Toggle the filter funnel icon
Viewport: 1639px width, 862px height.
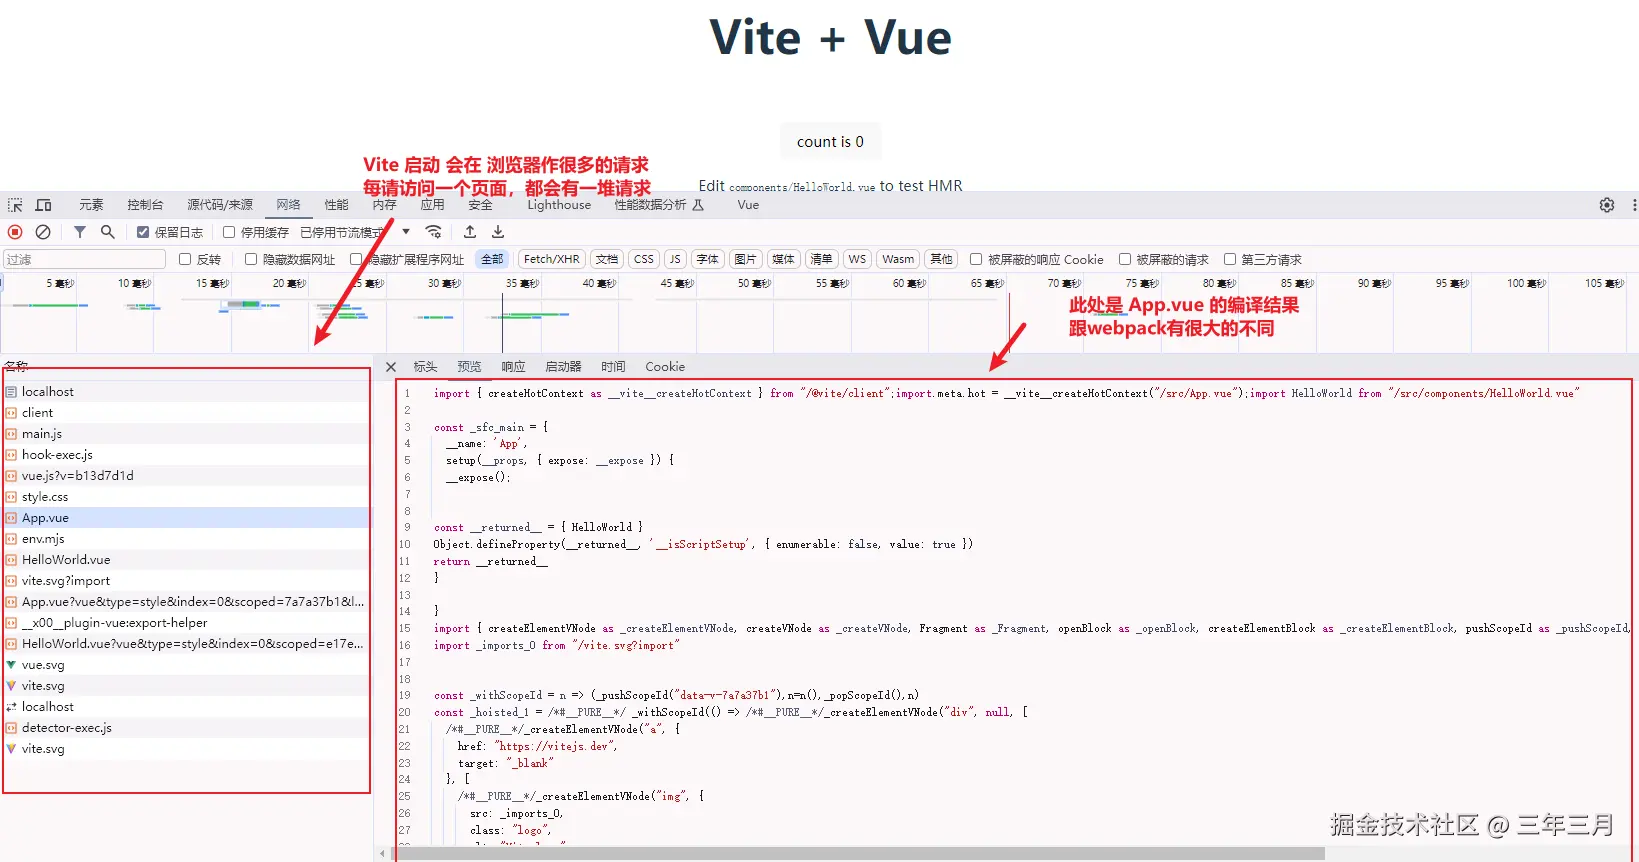(79, 232)
